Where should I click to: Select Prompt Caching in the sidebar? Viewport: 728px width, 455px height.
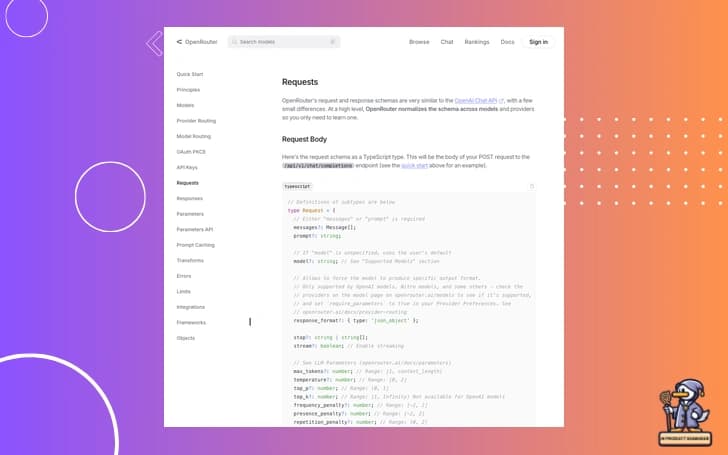pos(195,245)
